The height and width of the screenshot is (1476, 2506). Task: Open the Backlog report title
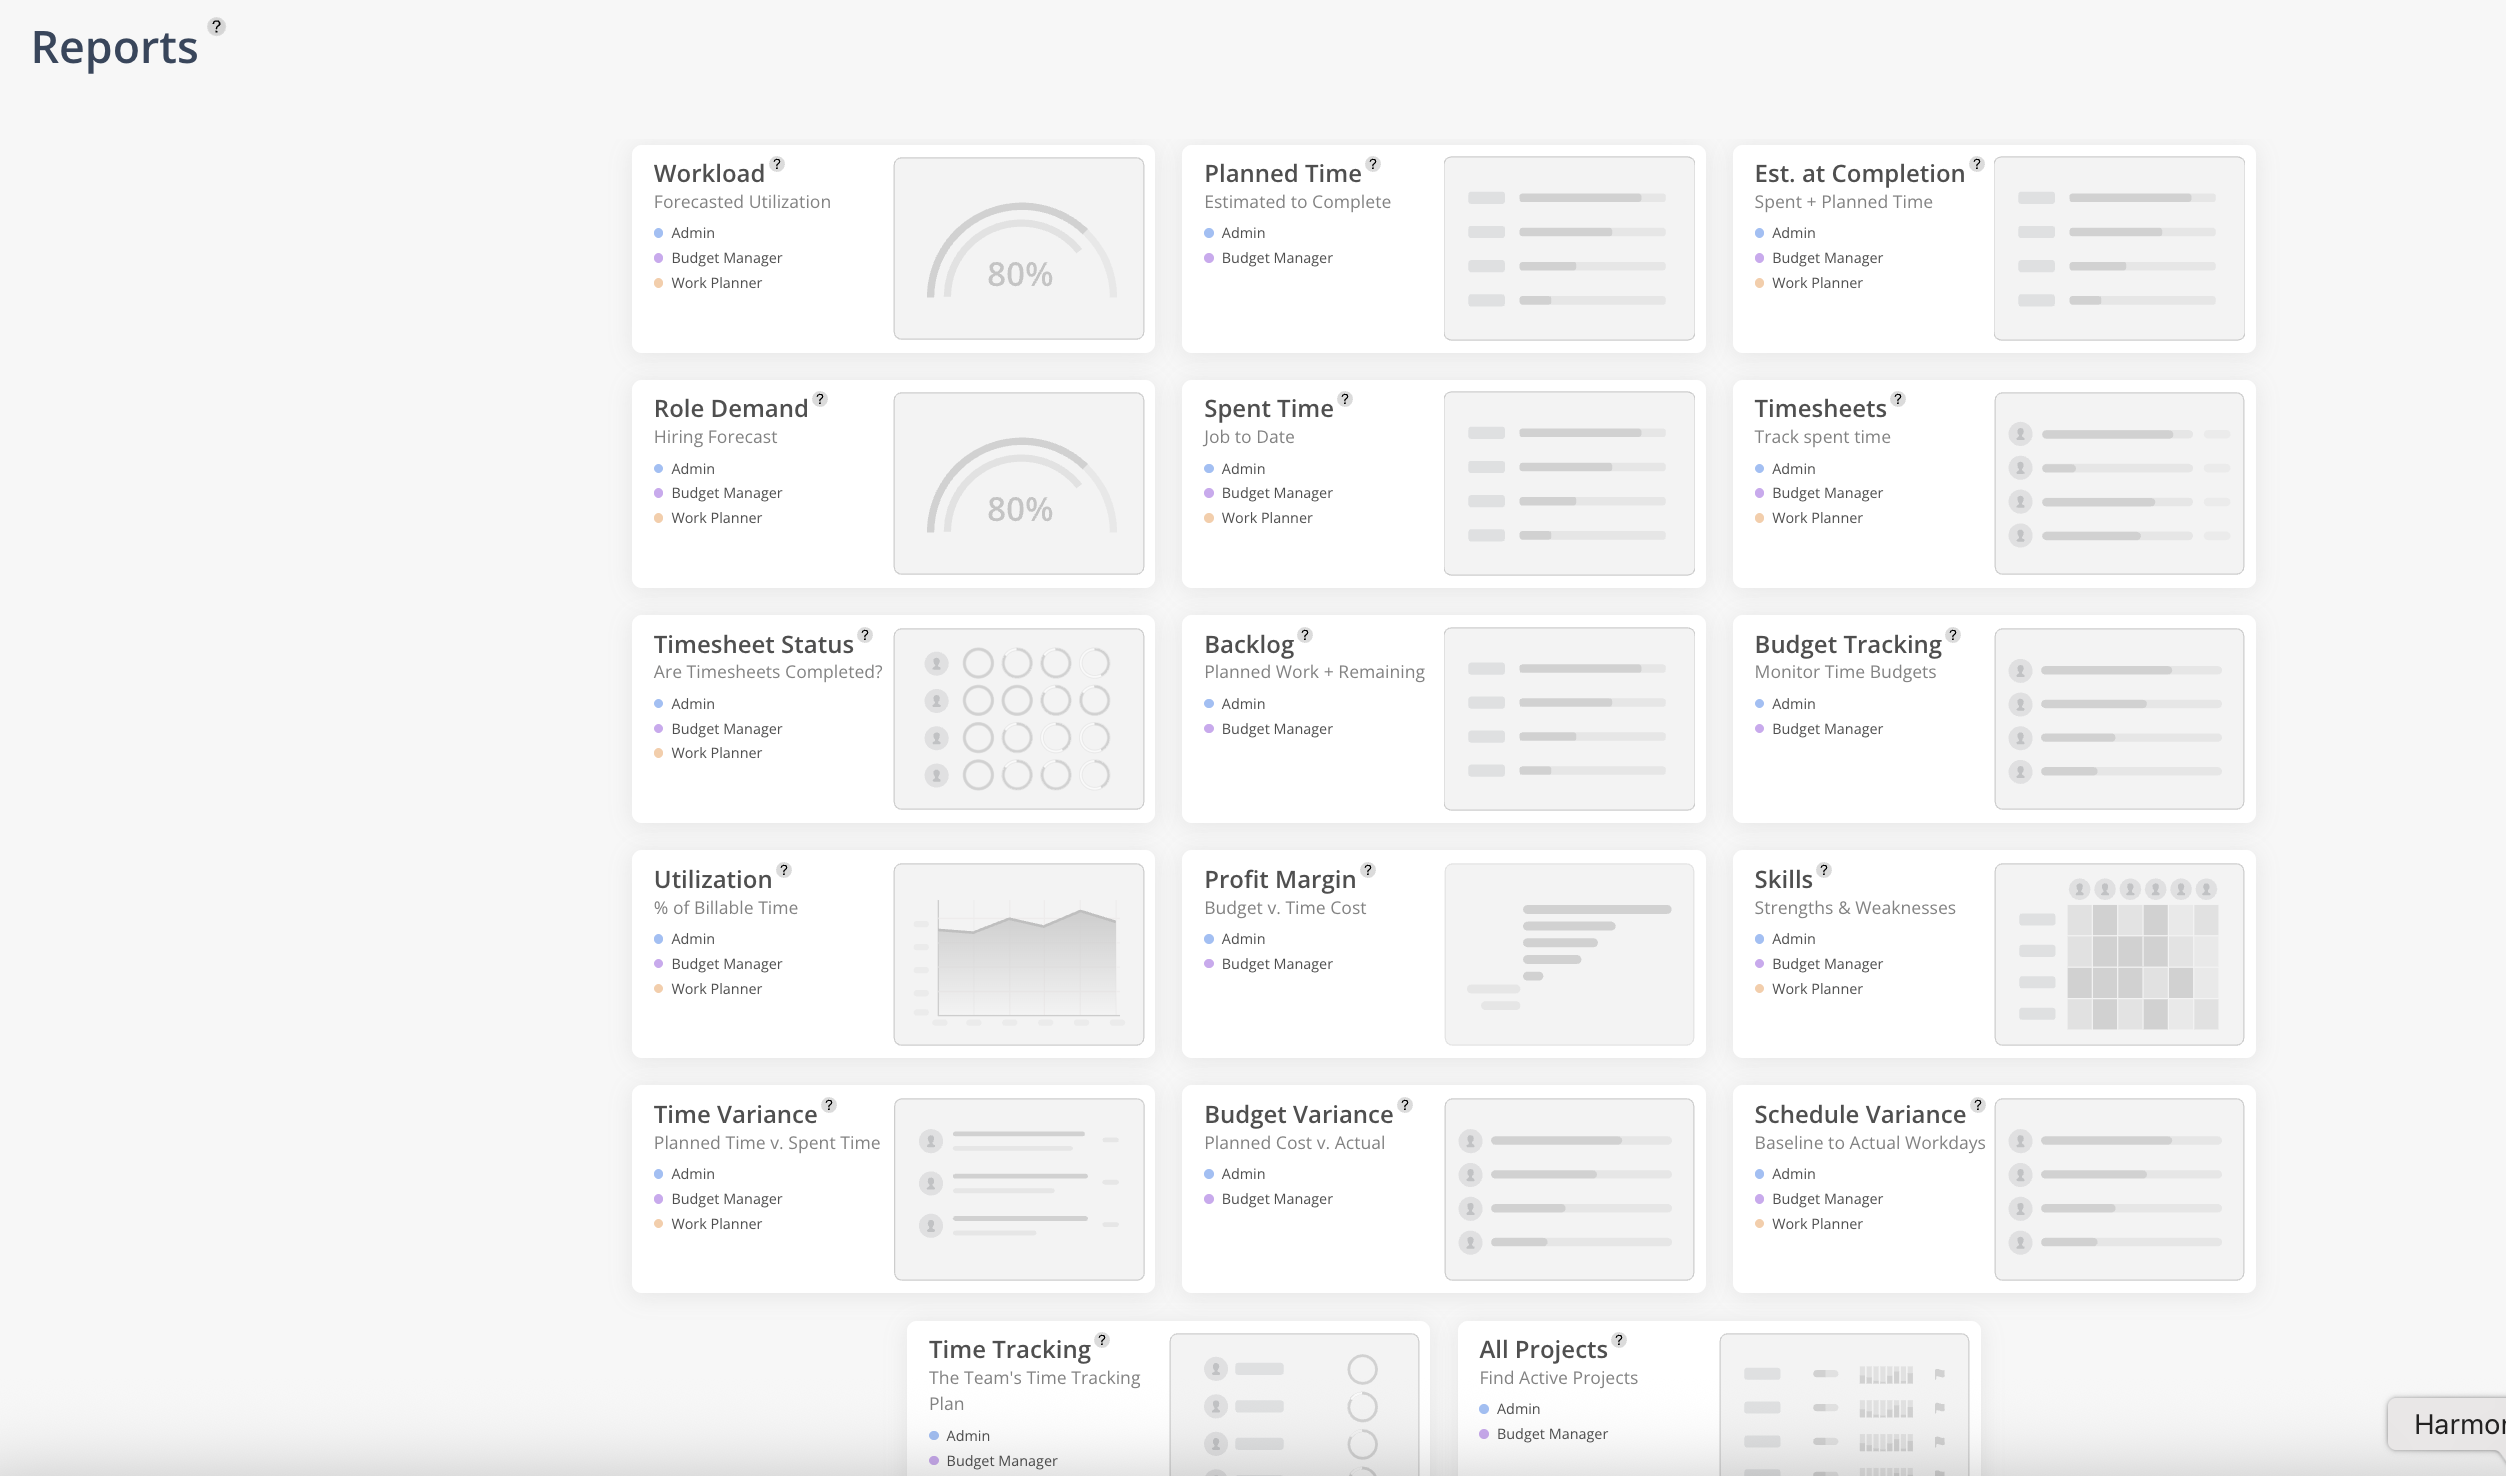[1248, 645]
